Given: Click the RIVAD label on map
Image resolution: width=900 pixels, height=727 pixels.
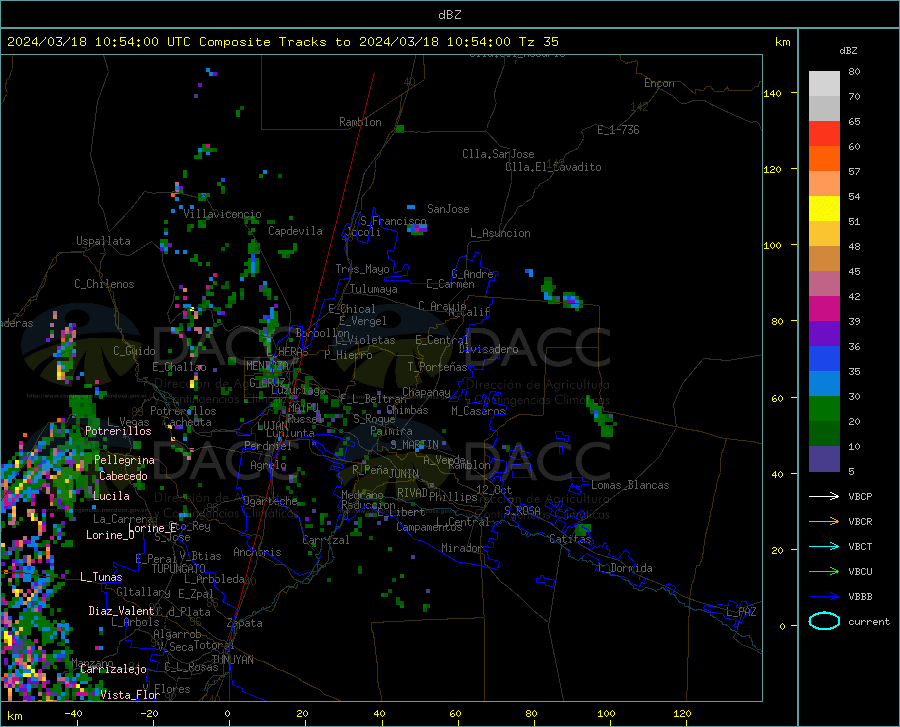Looking at the screenshot, I should click(412, 493).
